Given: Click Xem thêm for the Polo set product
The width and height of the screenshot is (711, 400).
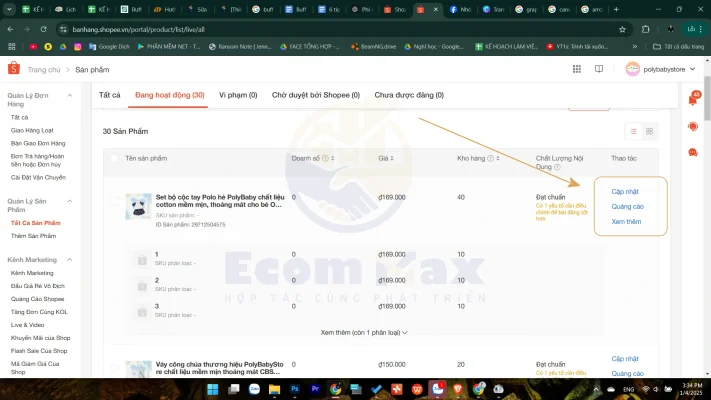Looking at the screenshot, I should 626,222.
